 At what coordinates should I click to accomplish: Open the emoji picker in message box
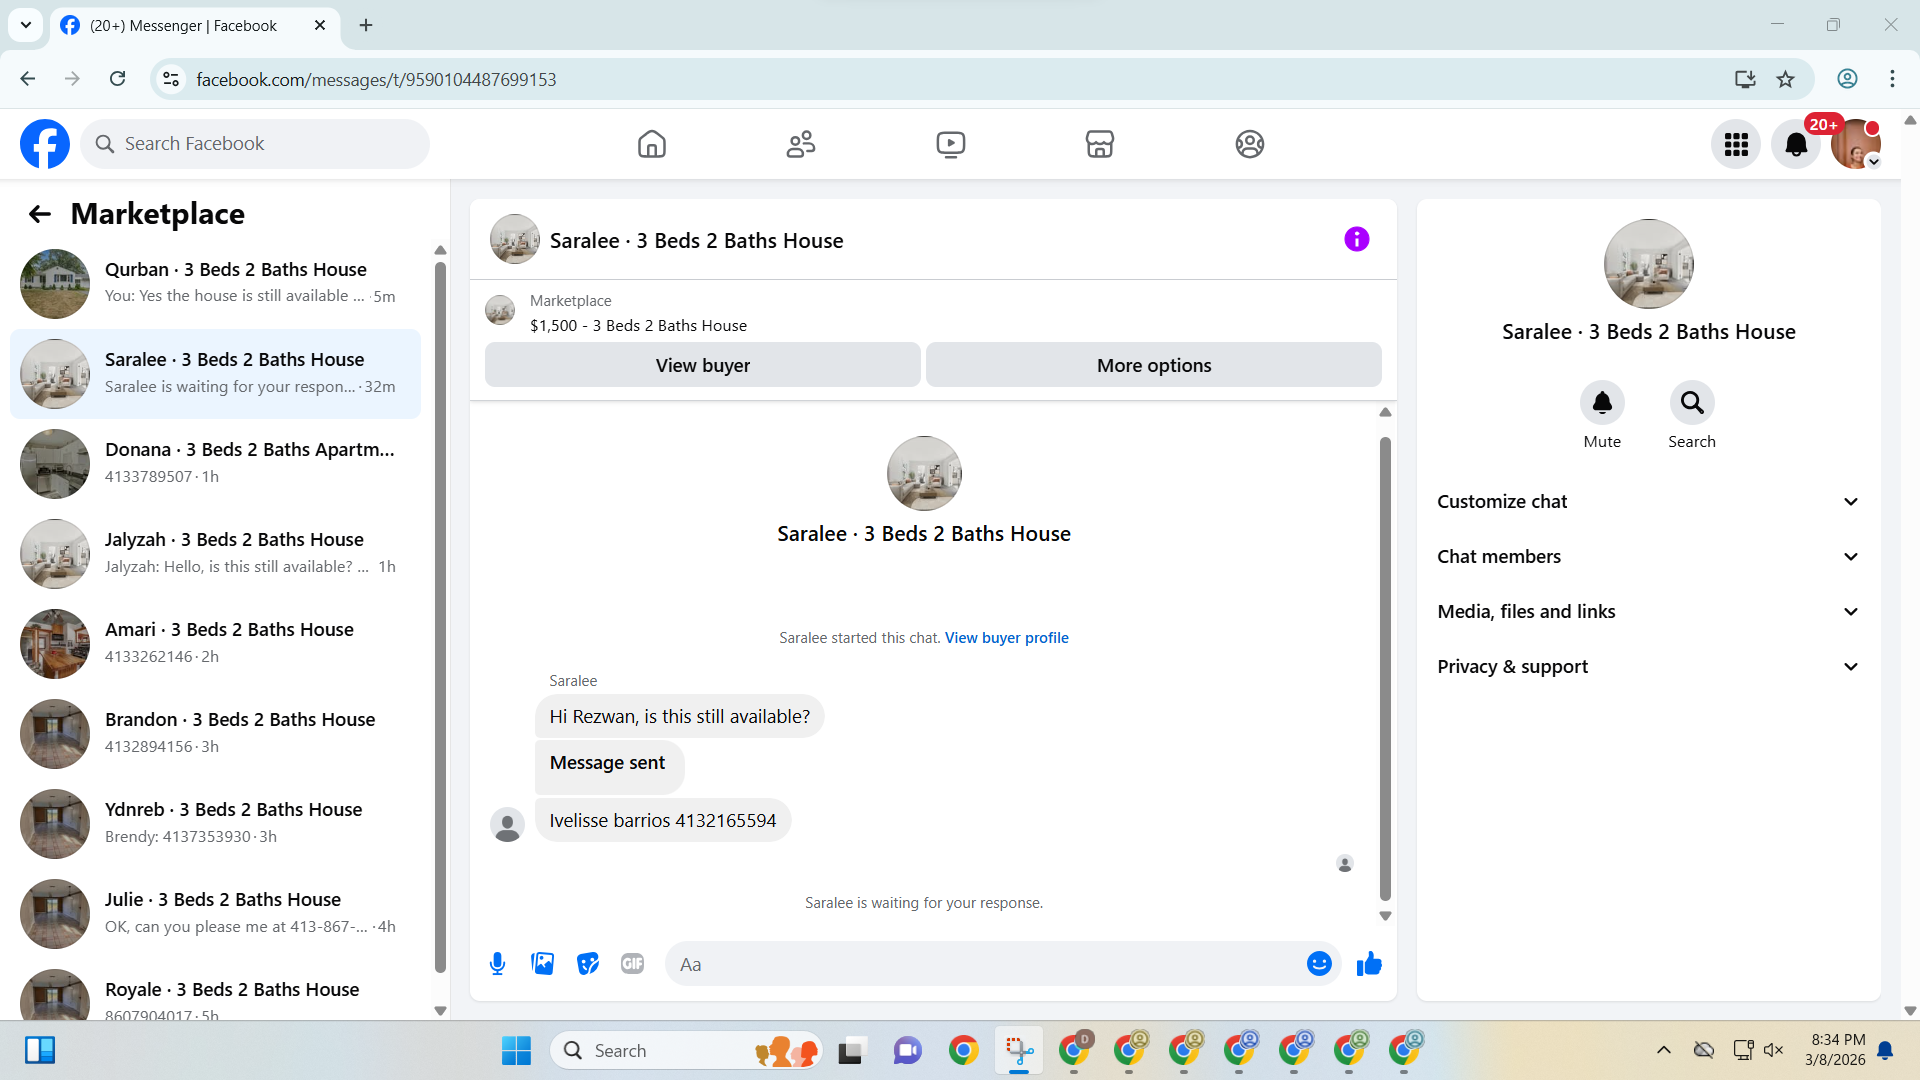1319,964
